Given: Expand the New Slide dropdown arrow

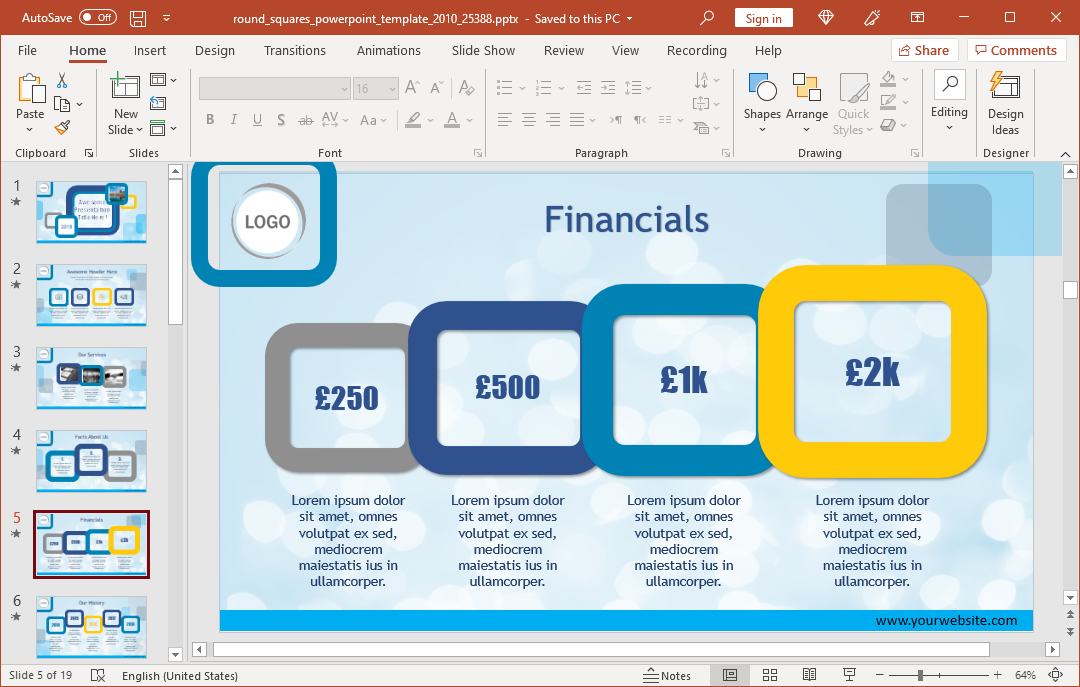Looking at the screenshot, I should [x=126, y=129].
